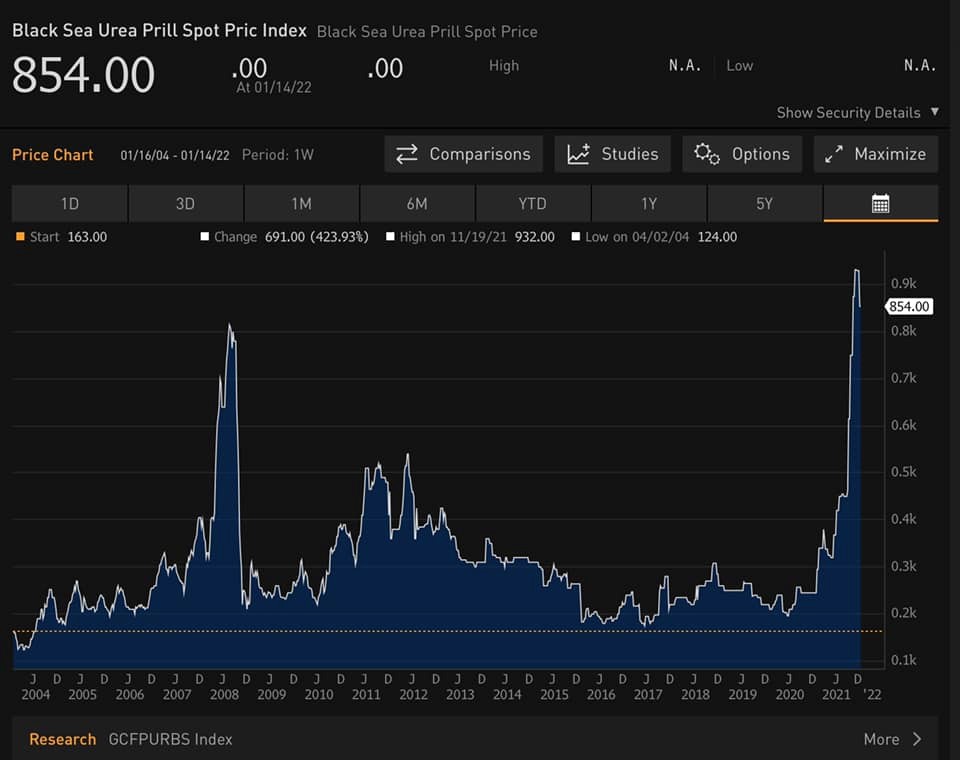This screenshot has height=760, width=960.
Task: Select the YTD timeframe tab
Action: pos(532,204)
